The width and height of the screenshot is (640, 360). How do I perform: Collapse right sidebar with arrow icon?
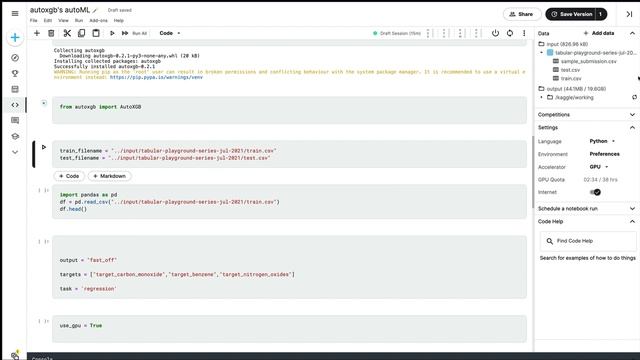point(629,14)
